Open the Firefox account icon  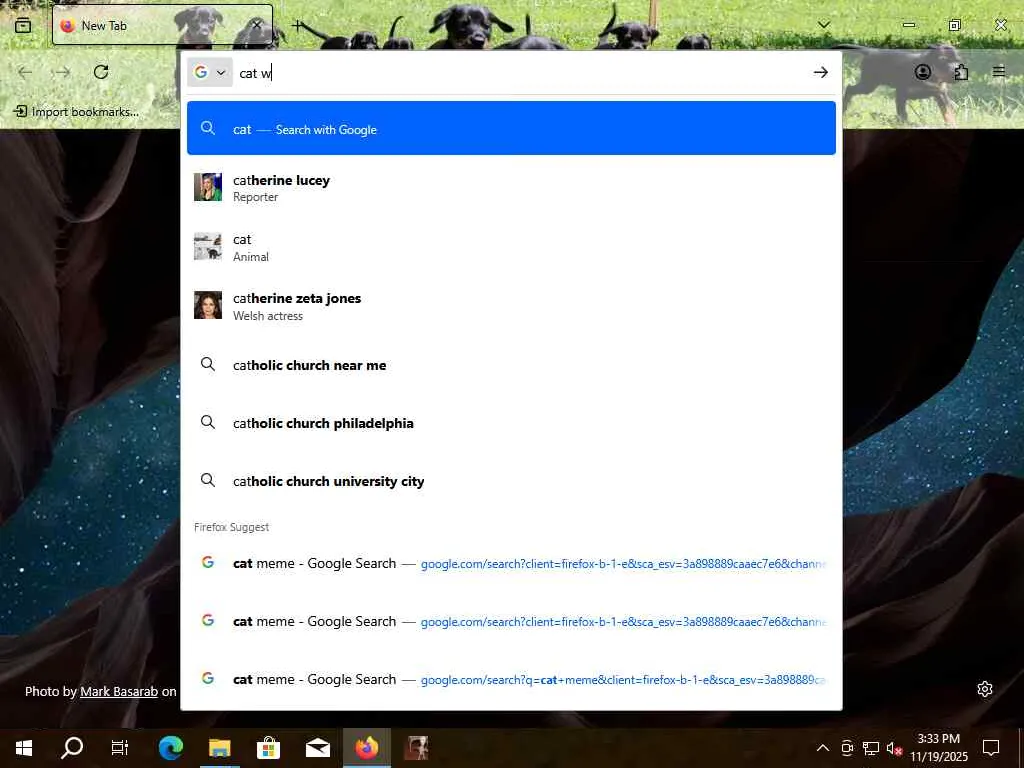click(x=923, y=72)
